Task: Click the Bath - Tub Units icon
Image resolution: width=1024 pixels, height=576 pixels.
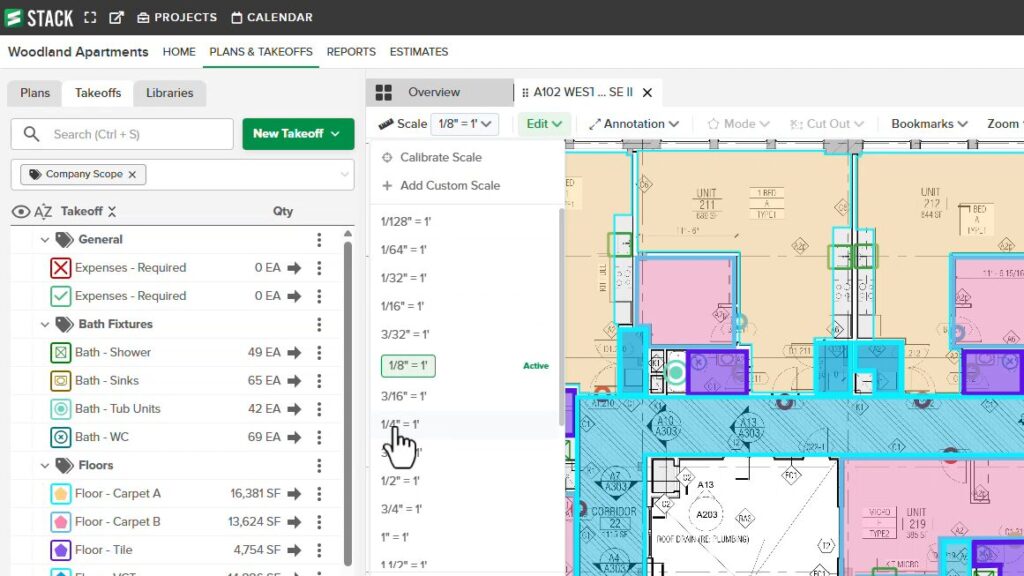Action: click(60, 409)
